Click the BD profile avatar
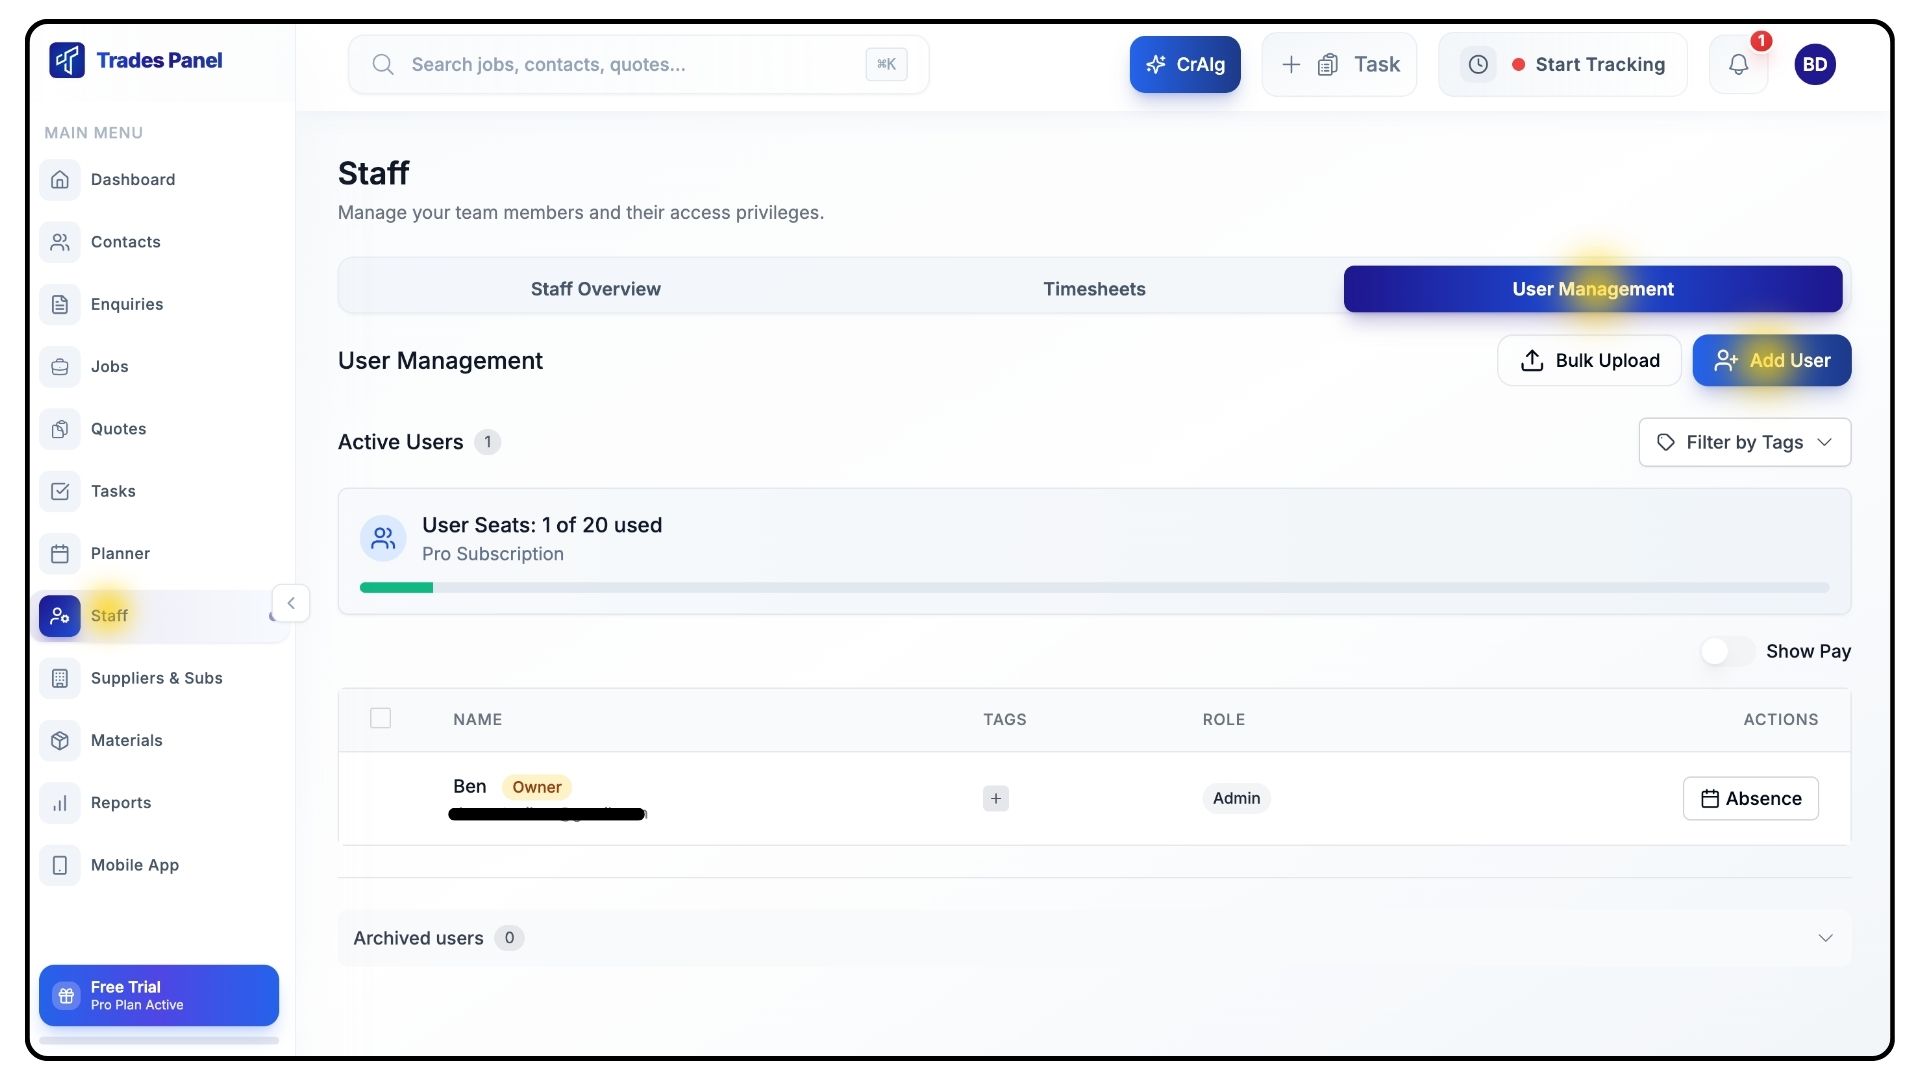Viewport: 1920px width, 1080px height. click(1814, 65)
